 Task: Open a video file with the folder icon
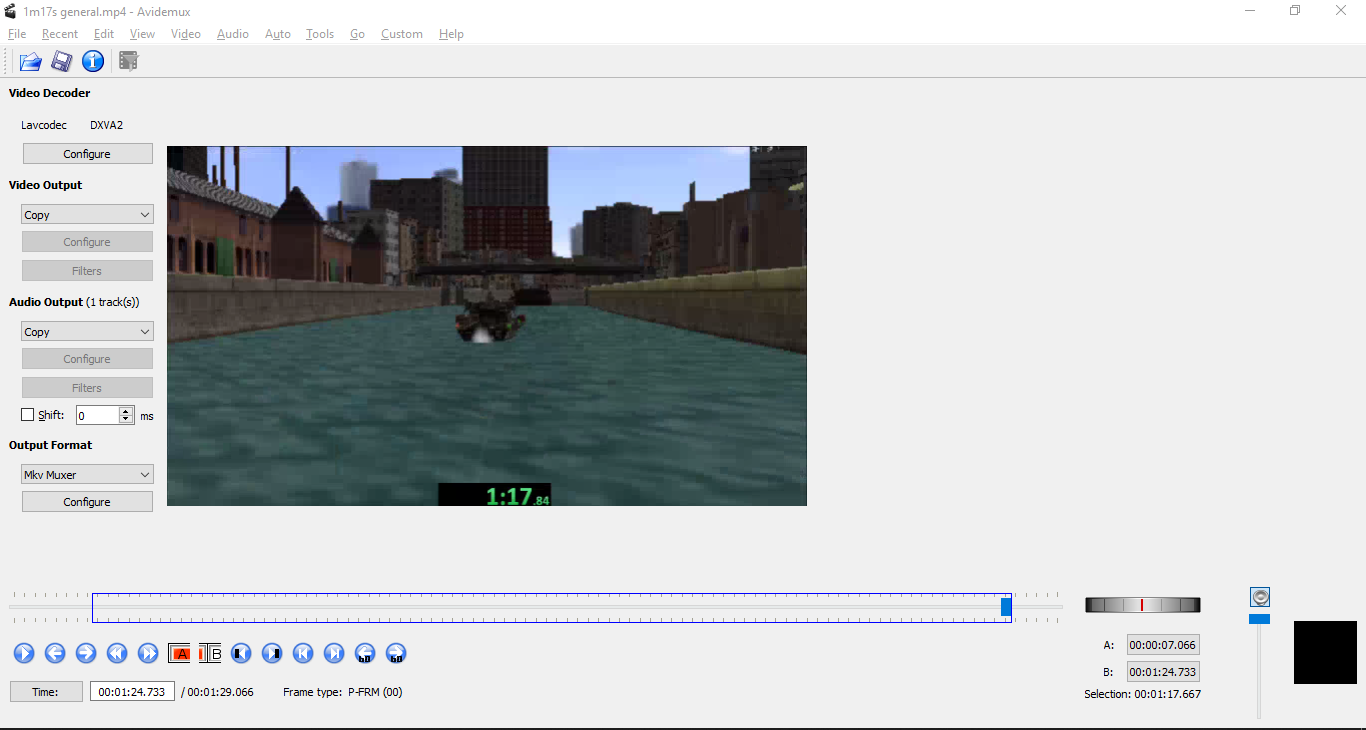31,61
